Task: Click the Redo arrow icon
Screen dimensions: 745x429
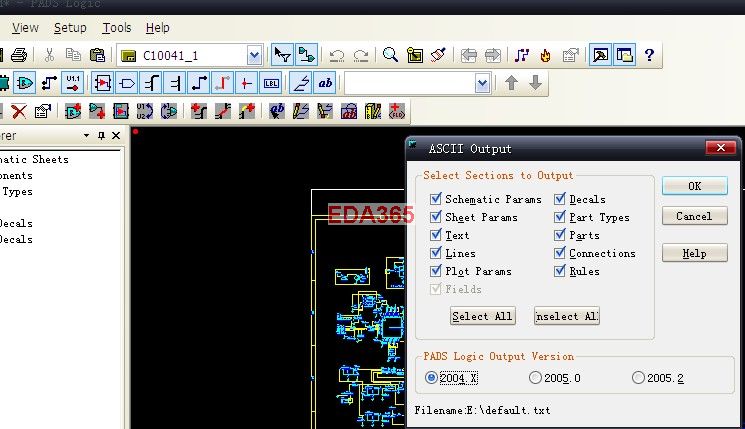Action: (x=361, y=56)
